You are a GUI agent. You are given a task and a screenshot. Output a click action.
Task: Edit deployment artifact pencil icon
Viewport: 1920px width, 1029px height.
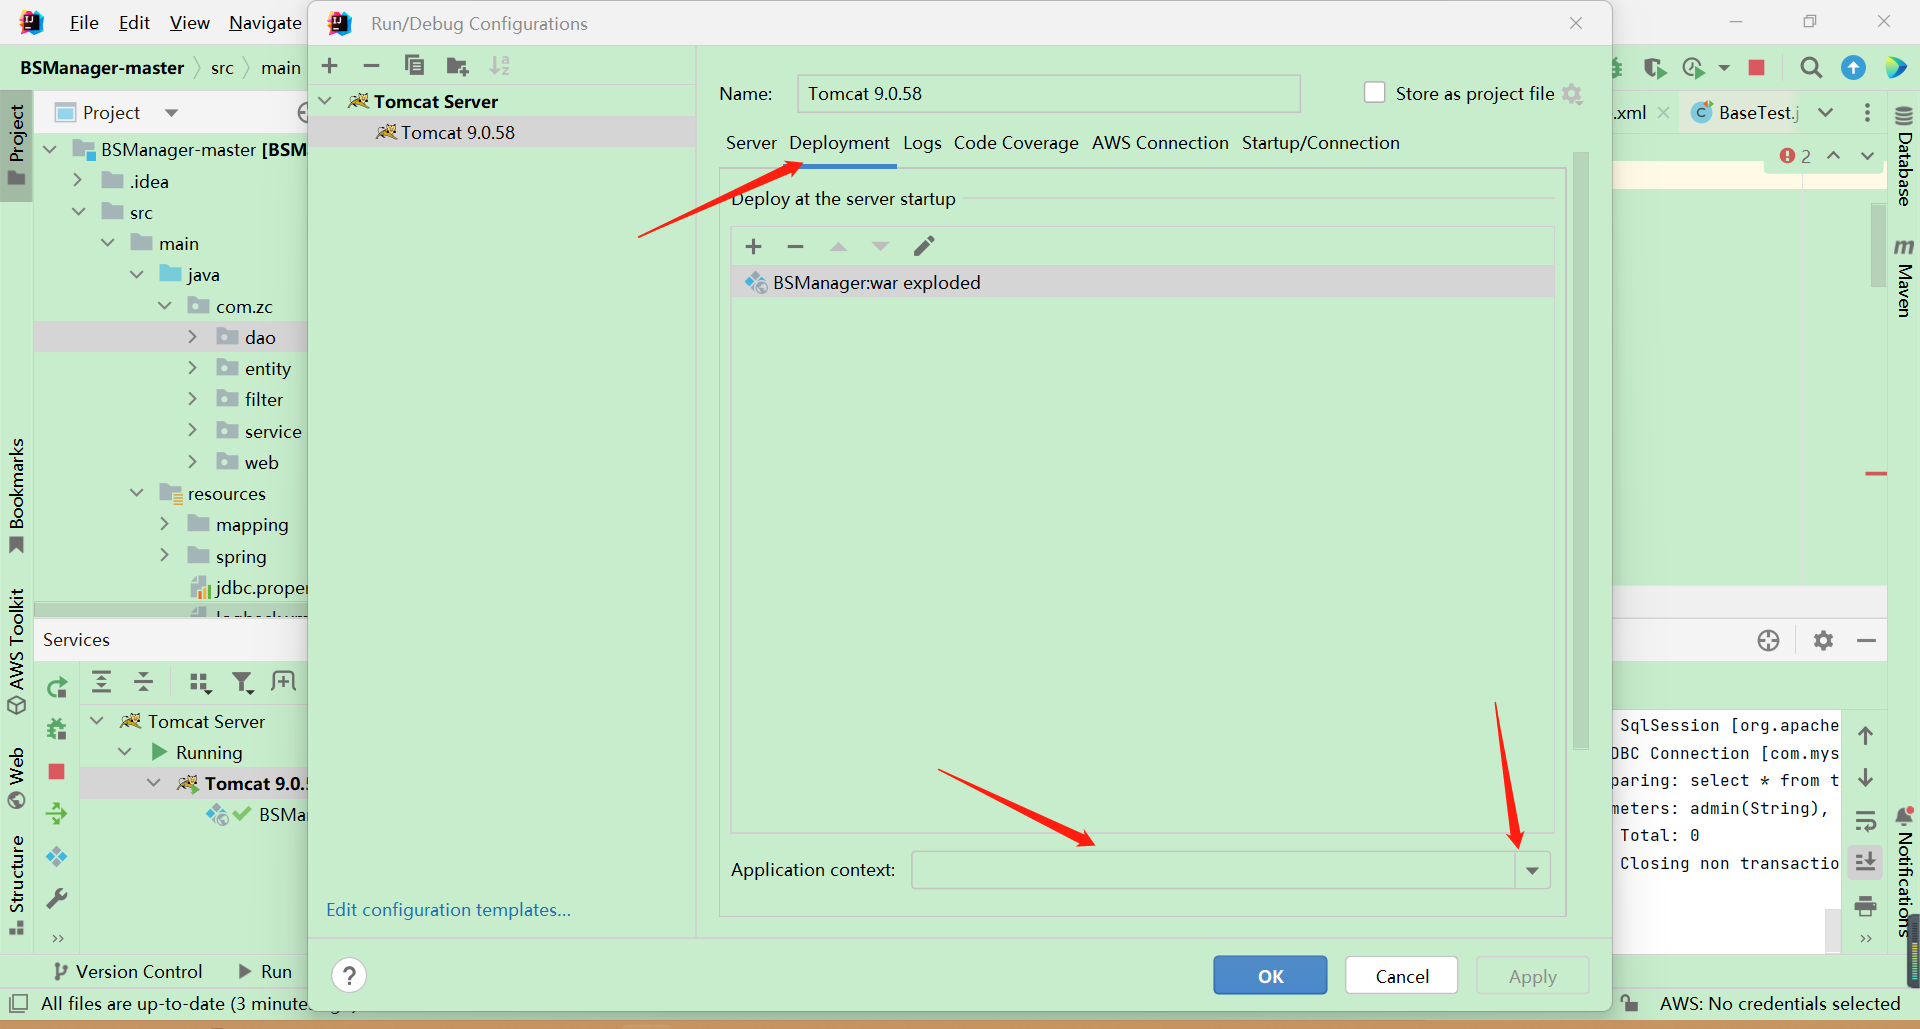[924, 246]
